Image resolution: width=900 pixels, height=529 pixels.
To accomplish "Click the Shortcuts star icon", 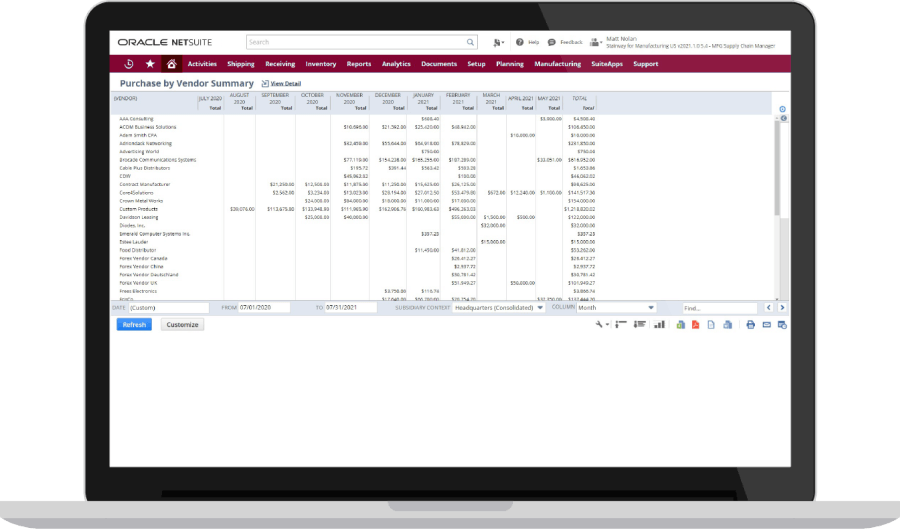I will [150, 64].
